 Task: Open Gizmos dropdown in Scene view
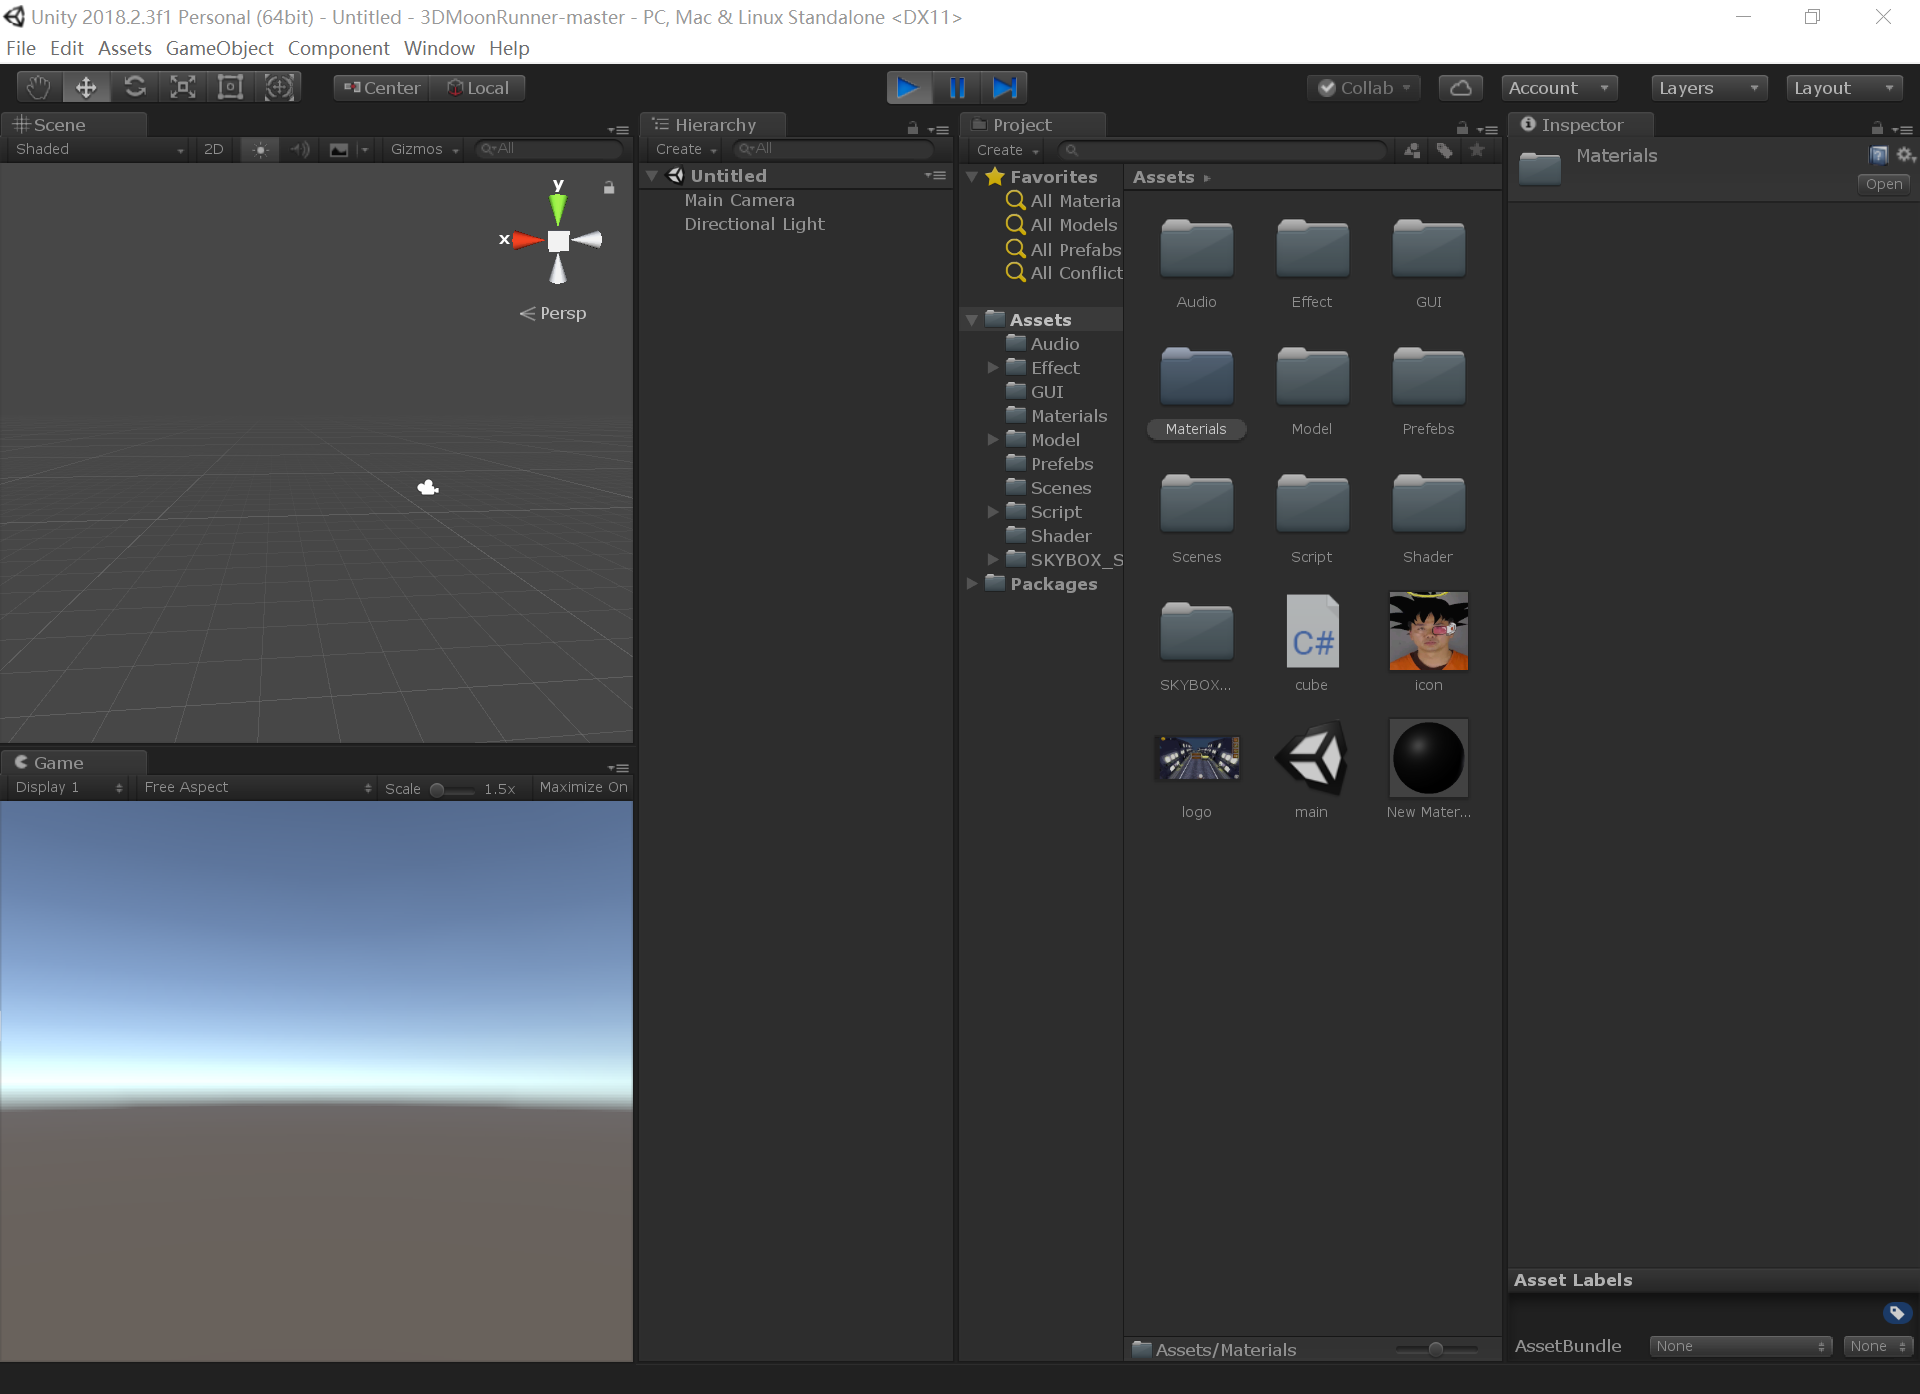click(x=424, y=149)
